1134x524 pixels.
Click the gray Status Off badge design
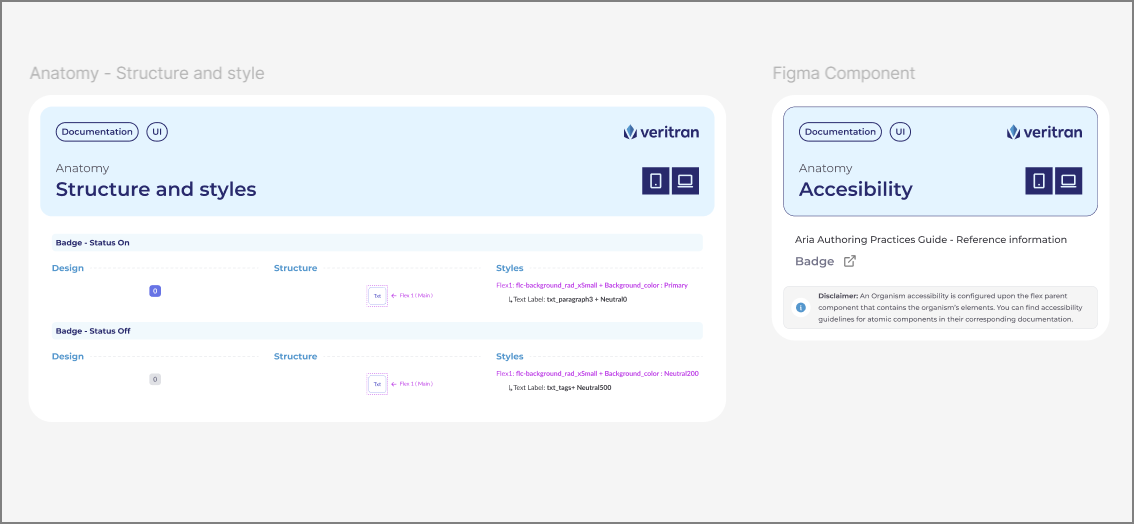click(155, 379)
